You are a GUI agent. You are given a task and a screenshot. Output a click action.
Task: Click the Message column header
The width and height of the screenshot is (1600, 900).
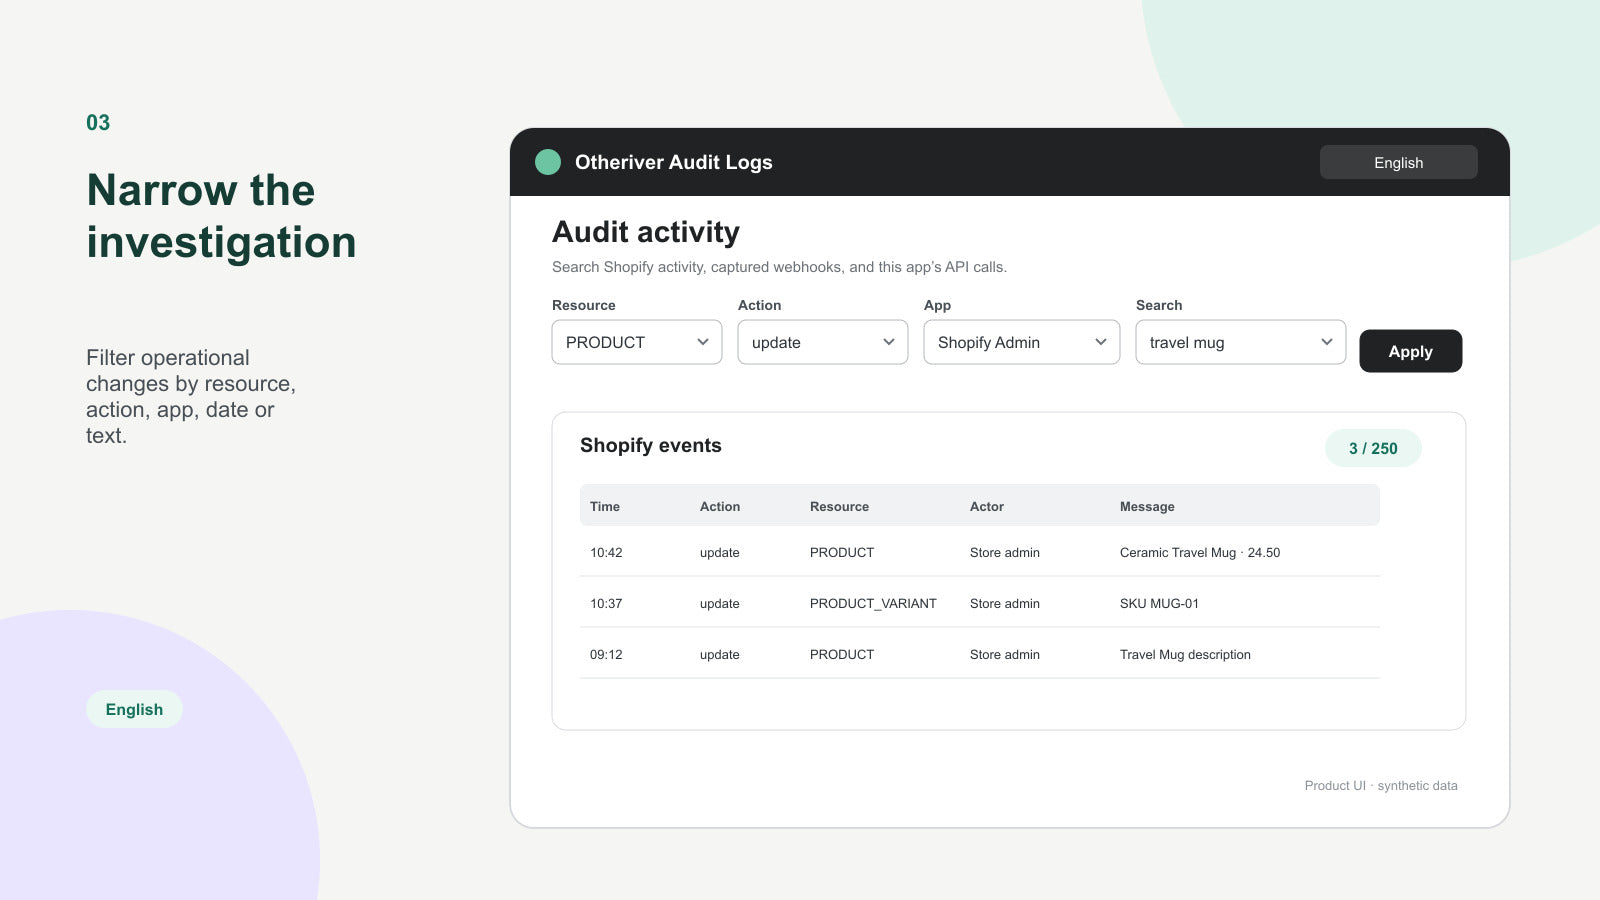(1147, 506)
